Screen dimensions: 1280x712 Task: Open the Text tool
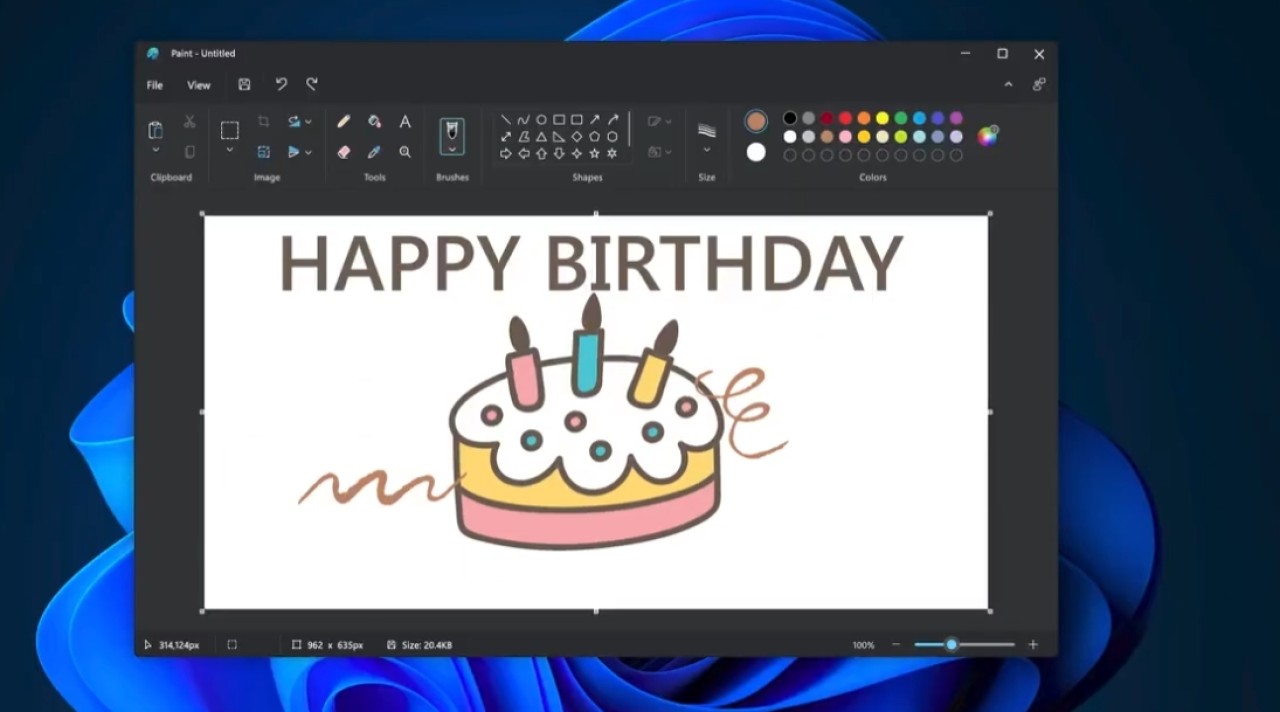tap(405, 122)
